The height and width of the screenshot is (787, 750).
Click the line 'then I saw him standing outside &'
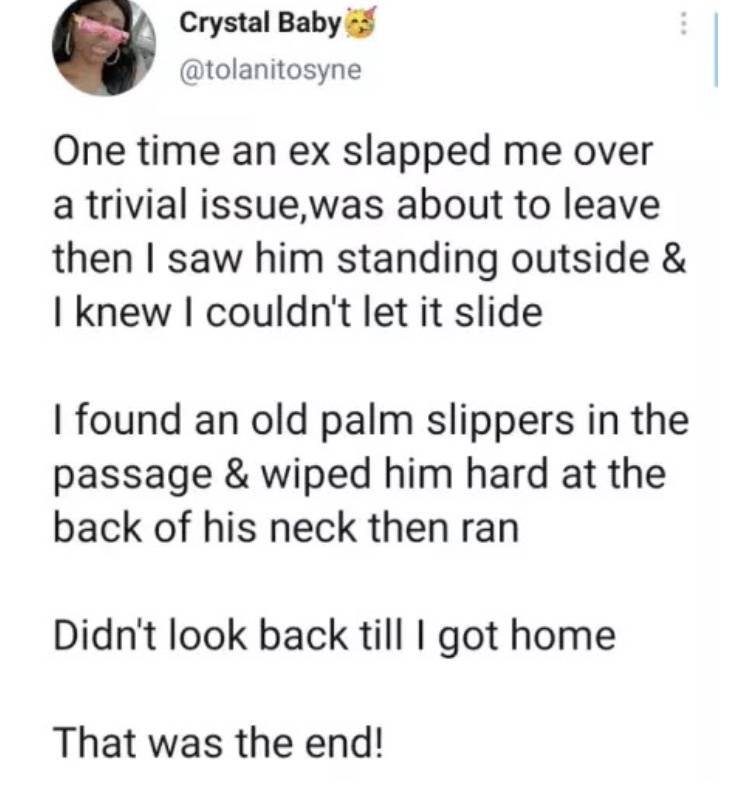(x=368, y=256)
